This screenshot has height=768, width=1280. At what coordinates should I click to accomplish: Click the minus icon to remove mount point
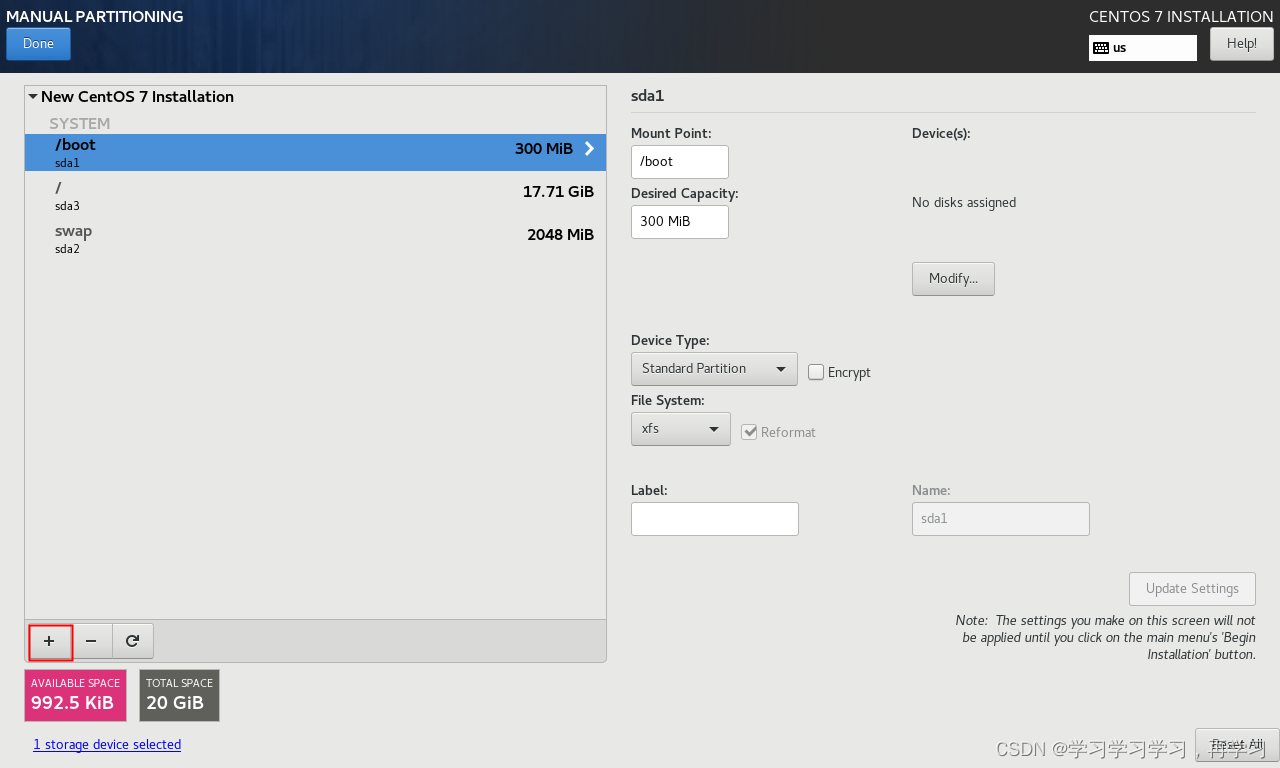91,641
